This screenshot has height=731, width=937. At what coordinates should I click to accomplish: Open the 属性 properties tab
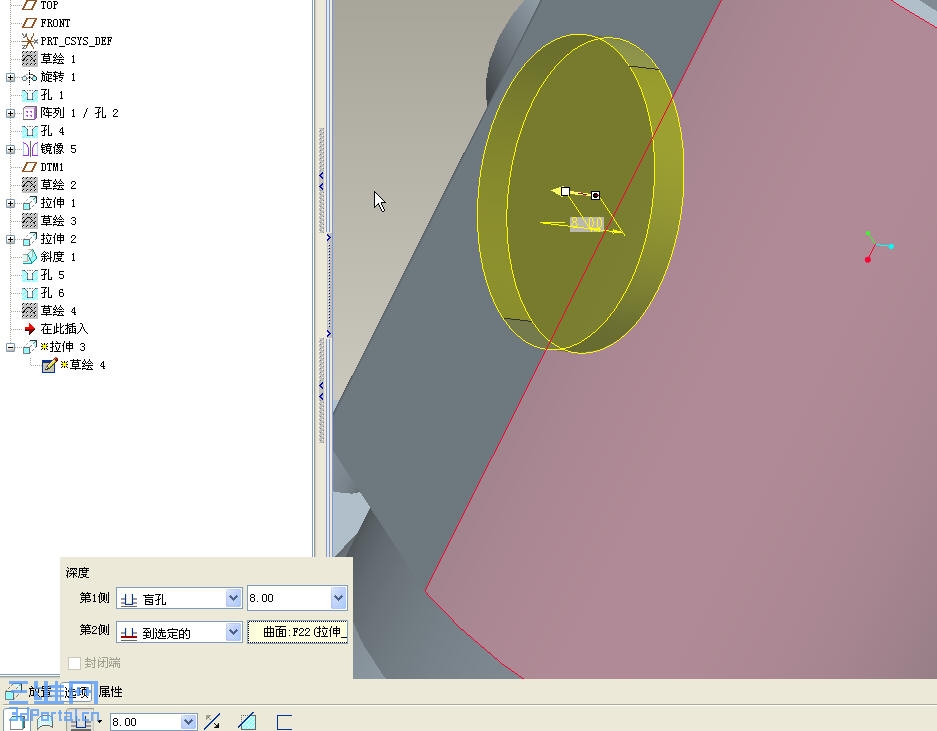click(111, 692)
